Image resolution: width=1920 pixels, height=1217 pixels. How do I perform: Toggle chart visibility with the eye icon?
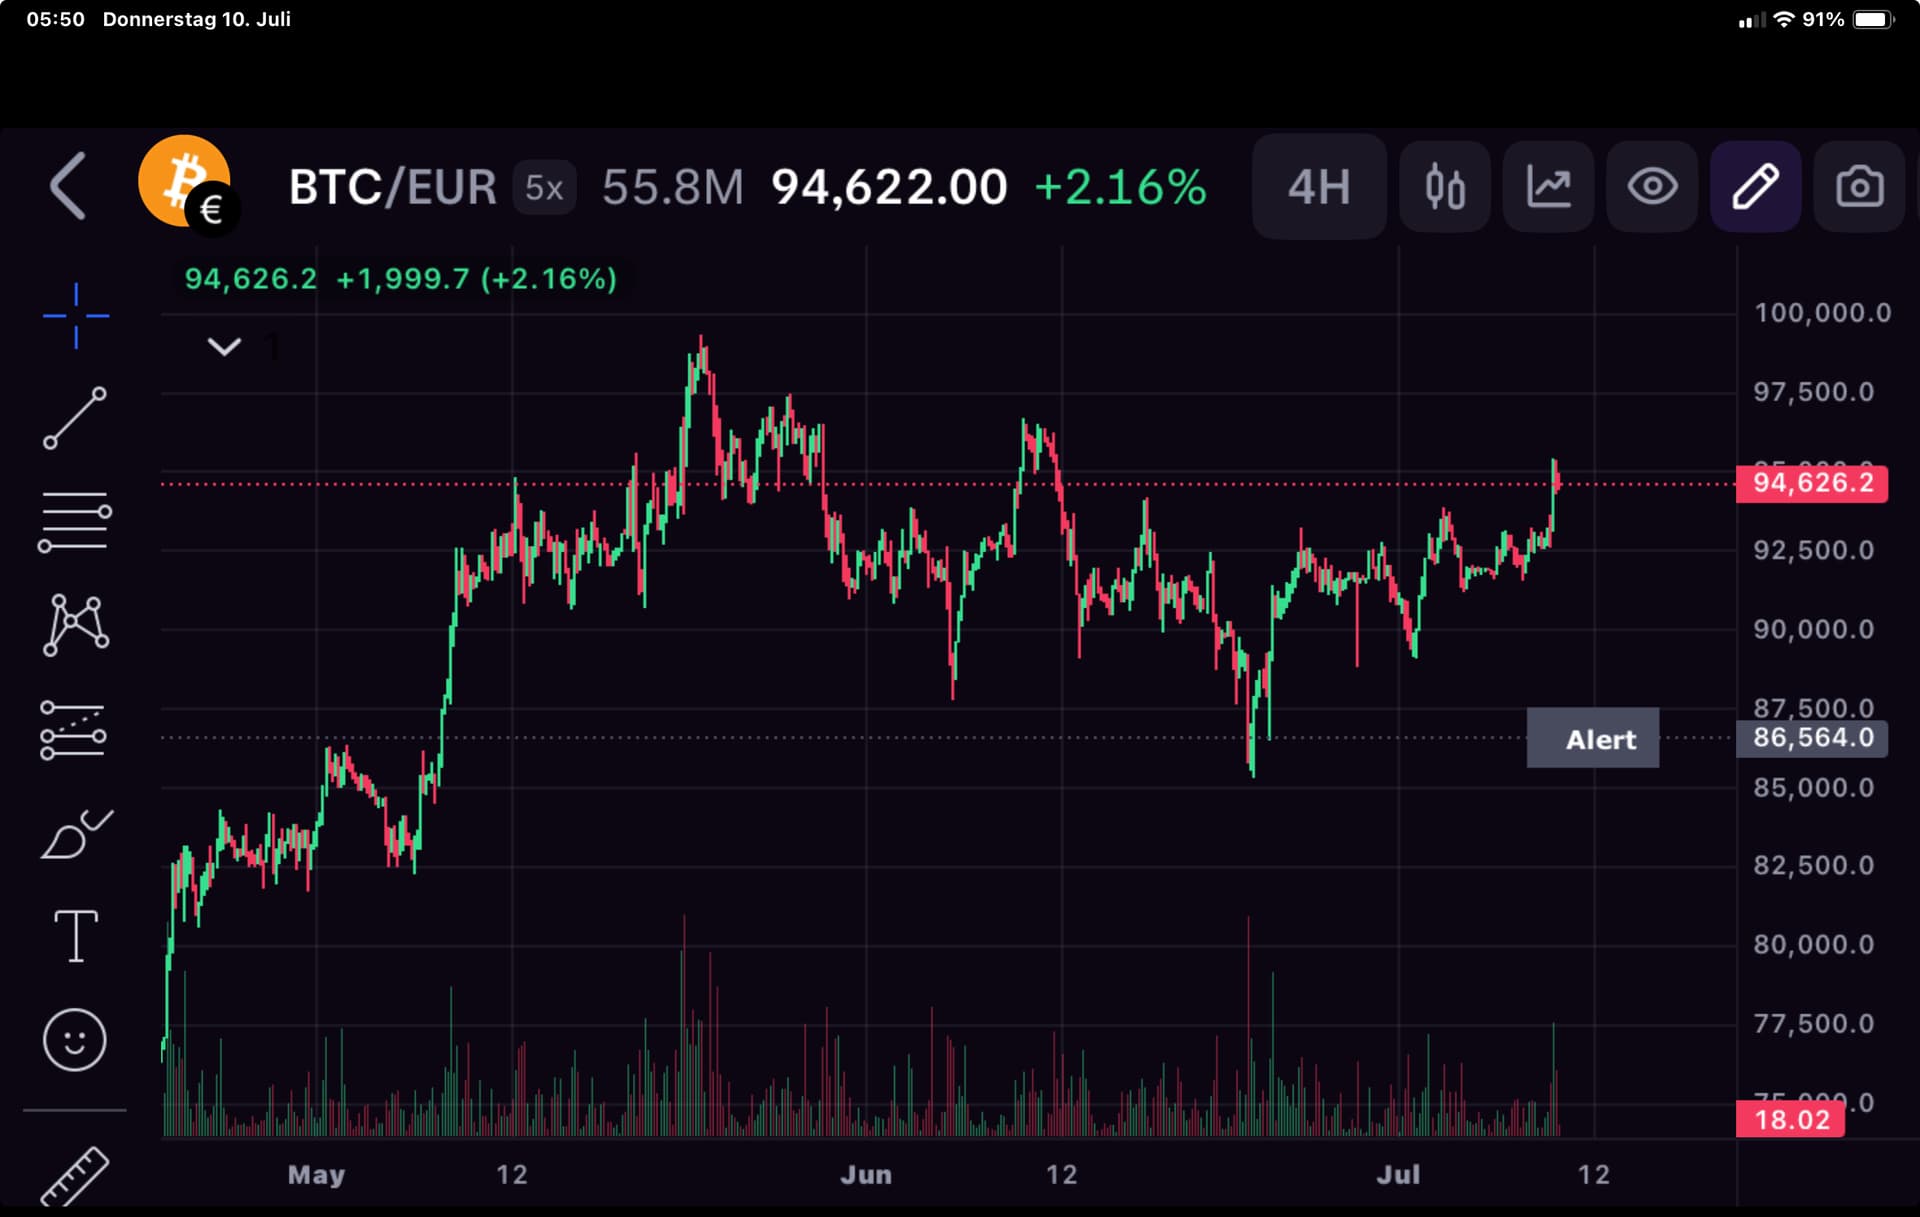pyautogui.click(x=1651, y=186)
